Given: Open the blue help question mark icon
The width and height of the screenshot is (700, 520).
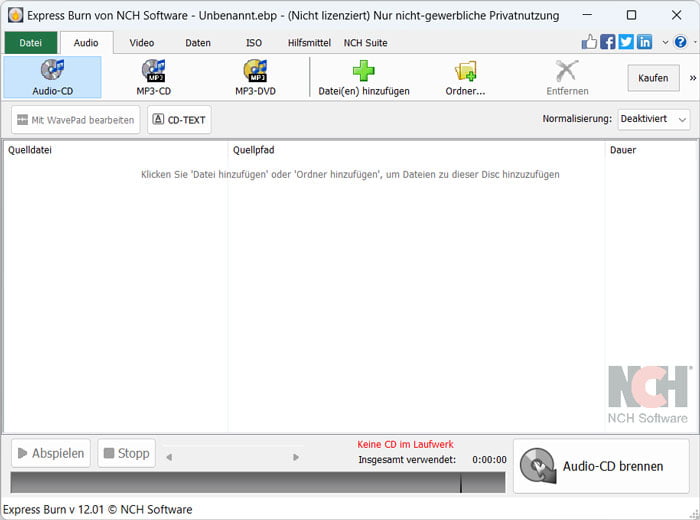Looking at the screenshot, I should tap(680, 42).
